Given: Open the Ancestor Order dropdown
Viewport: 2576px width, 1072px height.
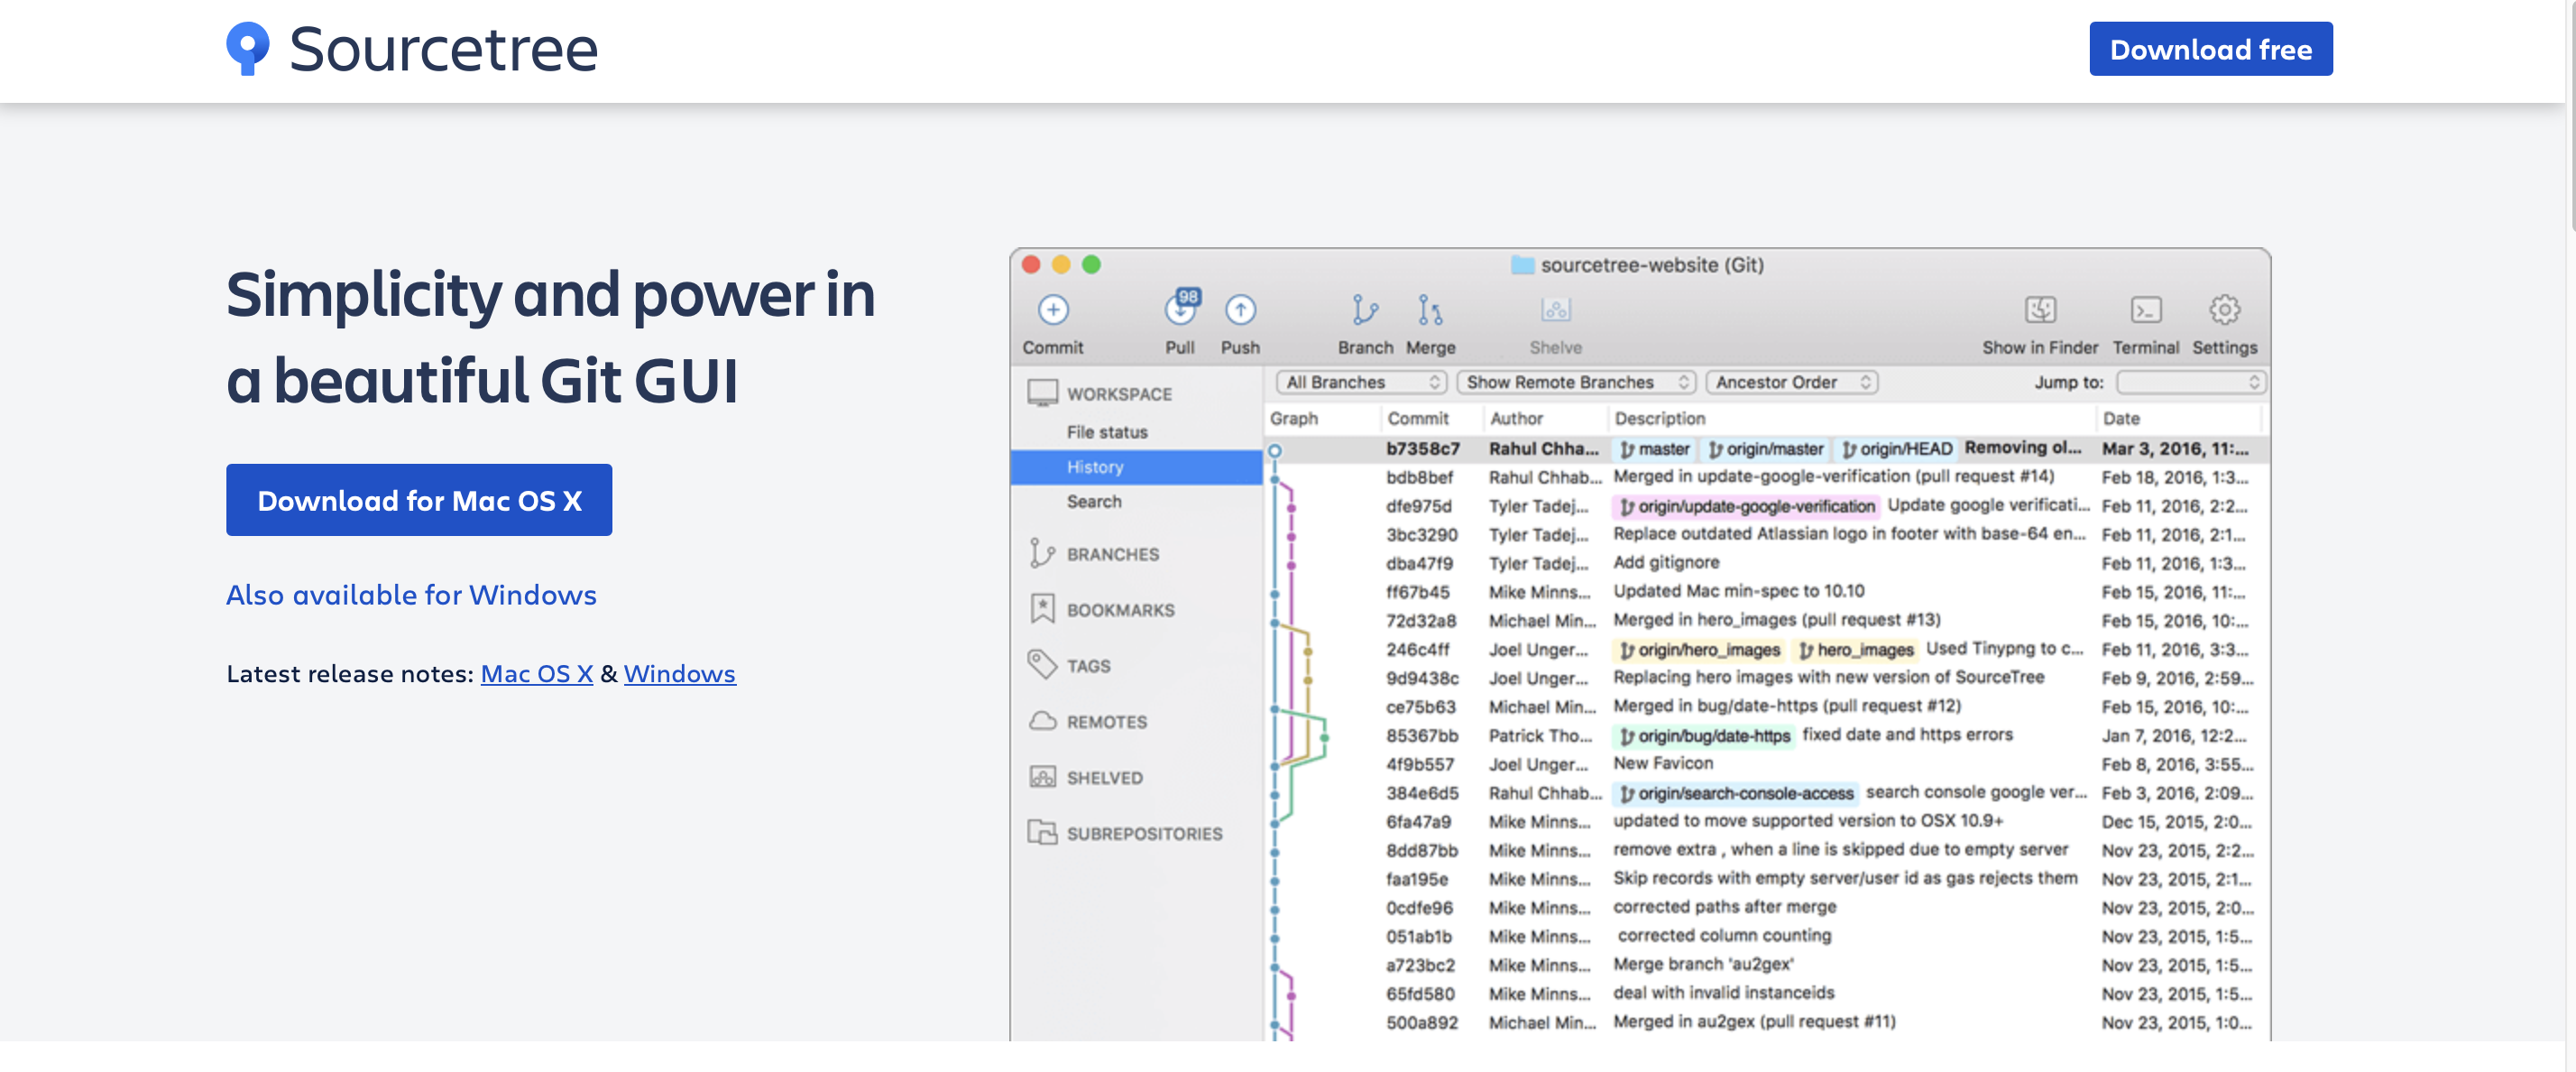Looking at the screenshot, I should 1792,382.
